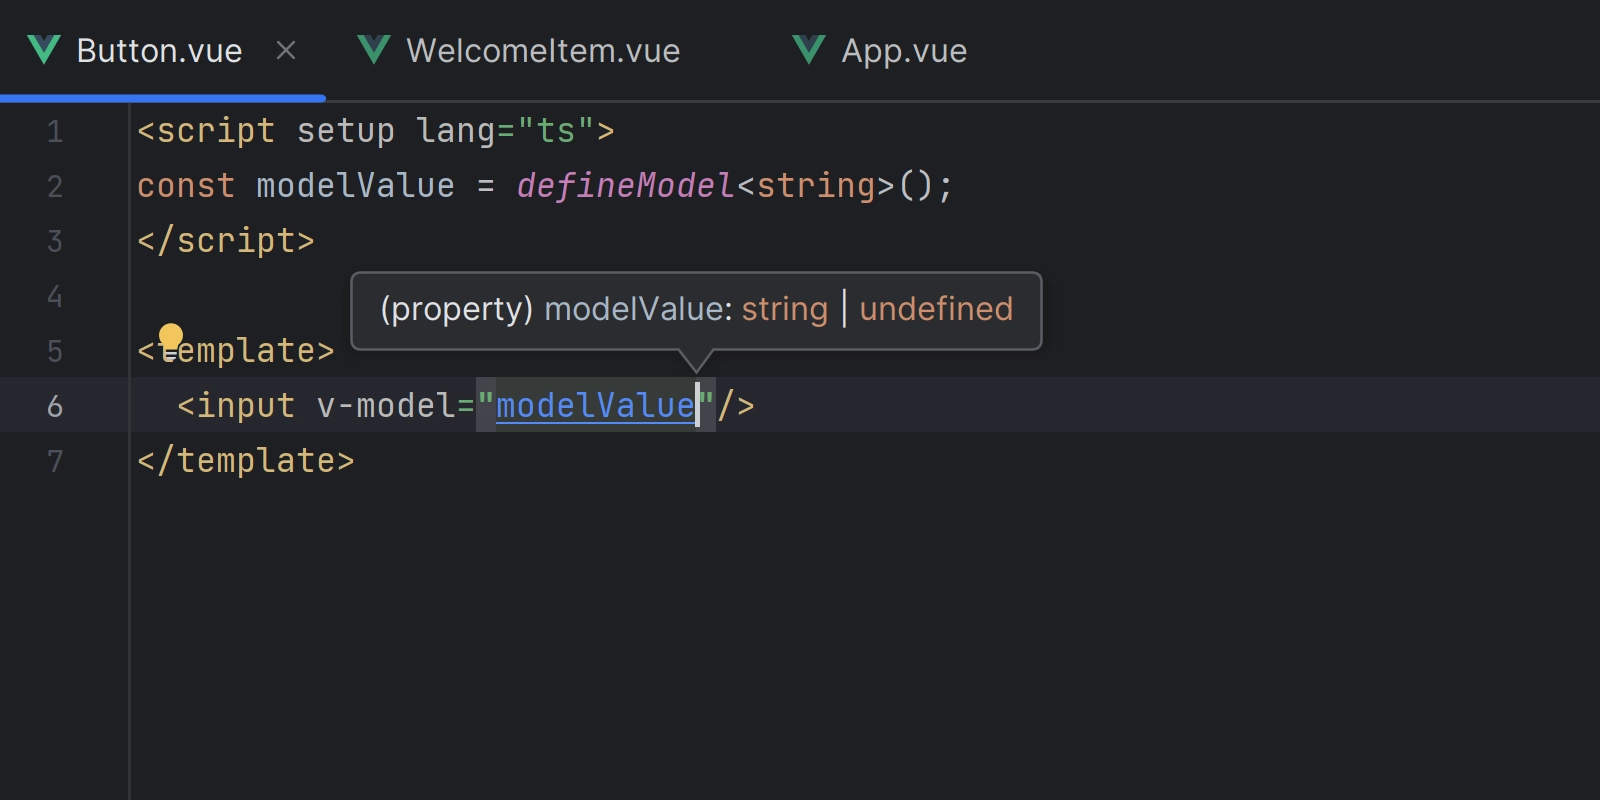Click the closing </script> tag
Image resolution: width=1600 pixels, height=800 pixels.
[226, 240]
